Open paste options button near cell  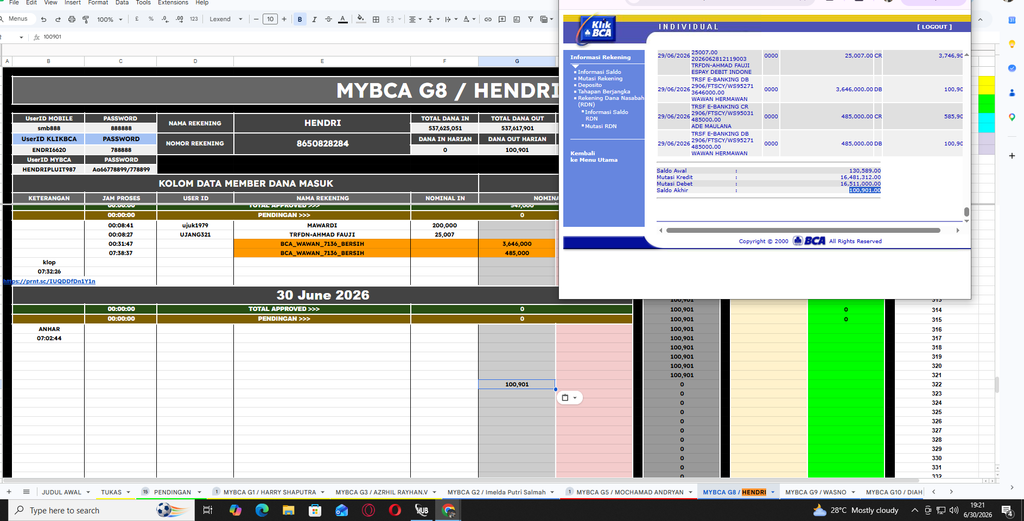click(x=569, y=398)
